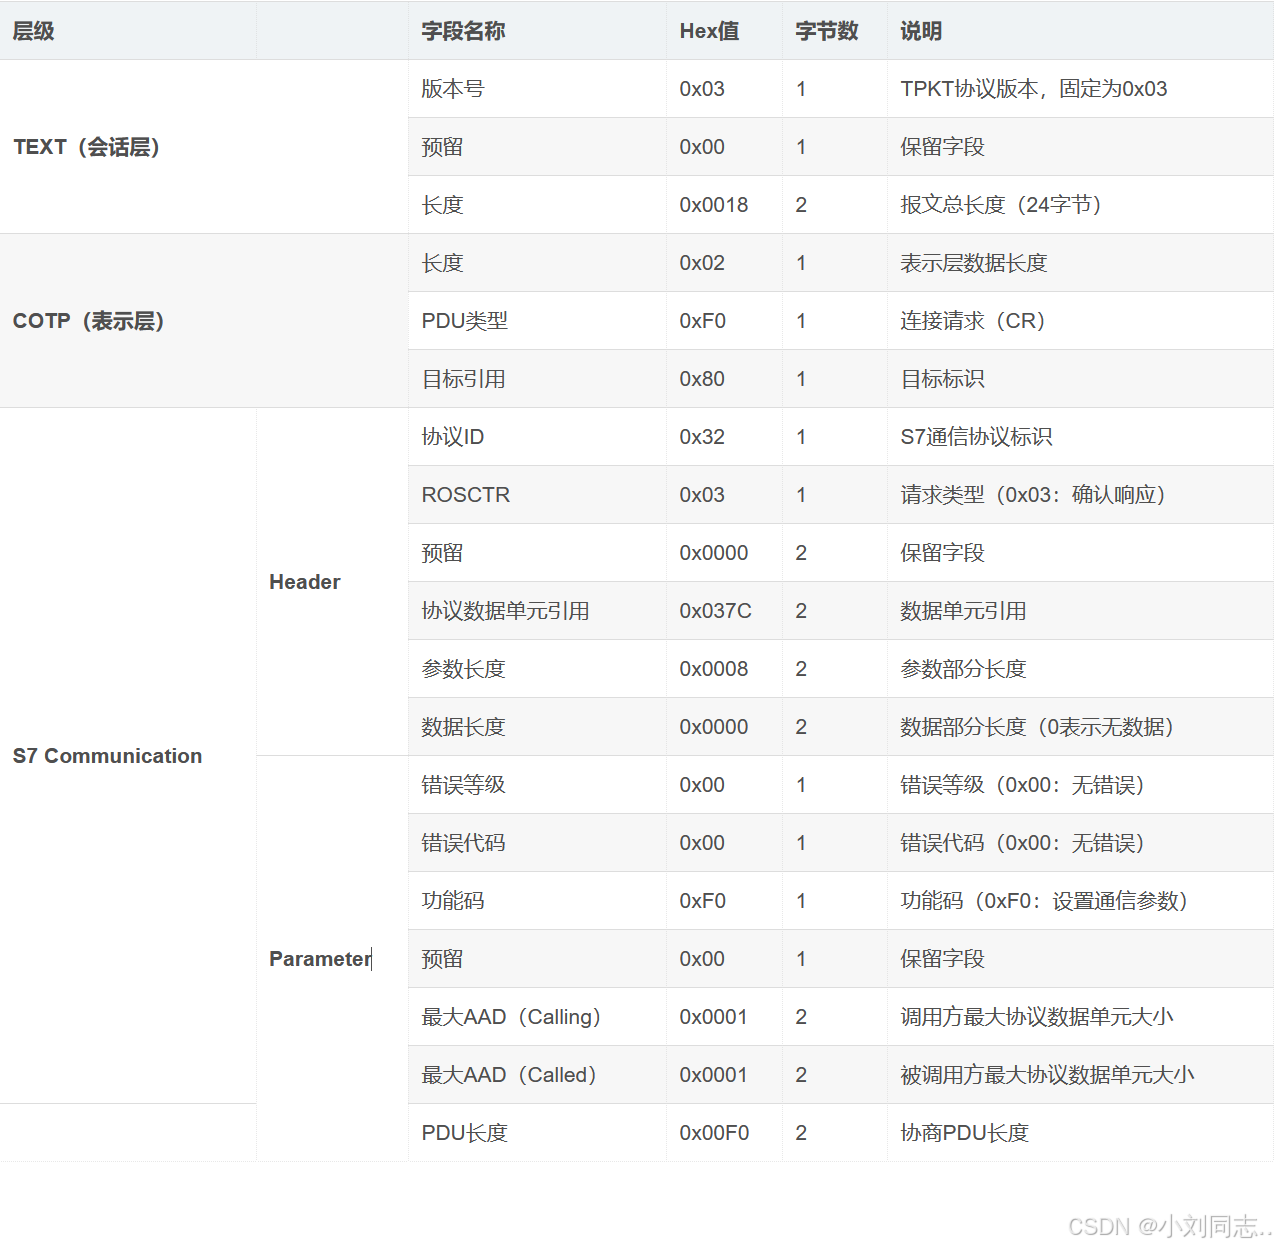Click byte count 1 in the 协议ID row
The width and height of the screenshot is (1277, 1248).
[x=801, y=437]
